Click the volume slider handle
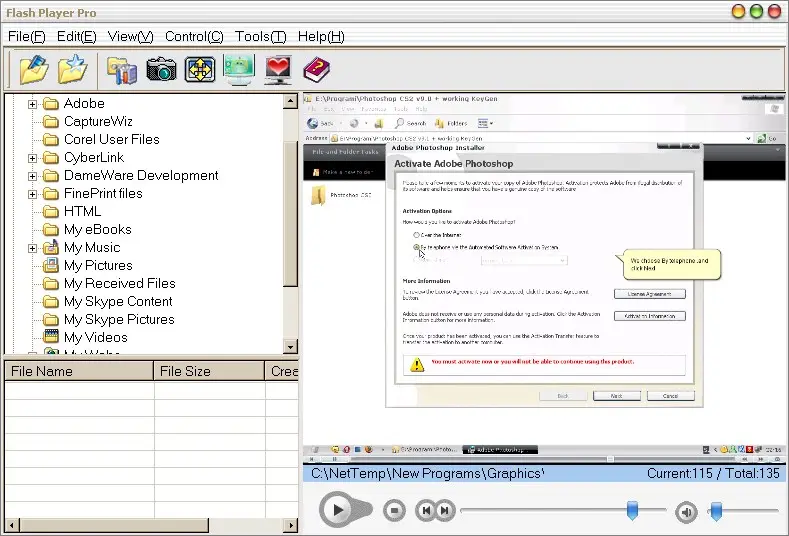The width and height of the screenshot is (789, 536). [716, 510]
